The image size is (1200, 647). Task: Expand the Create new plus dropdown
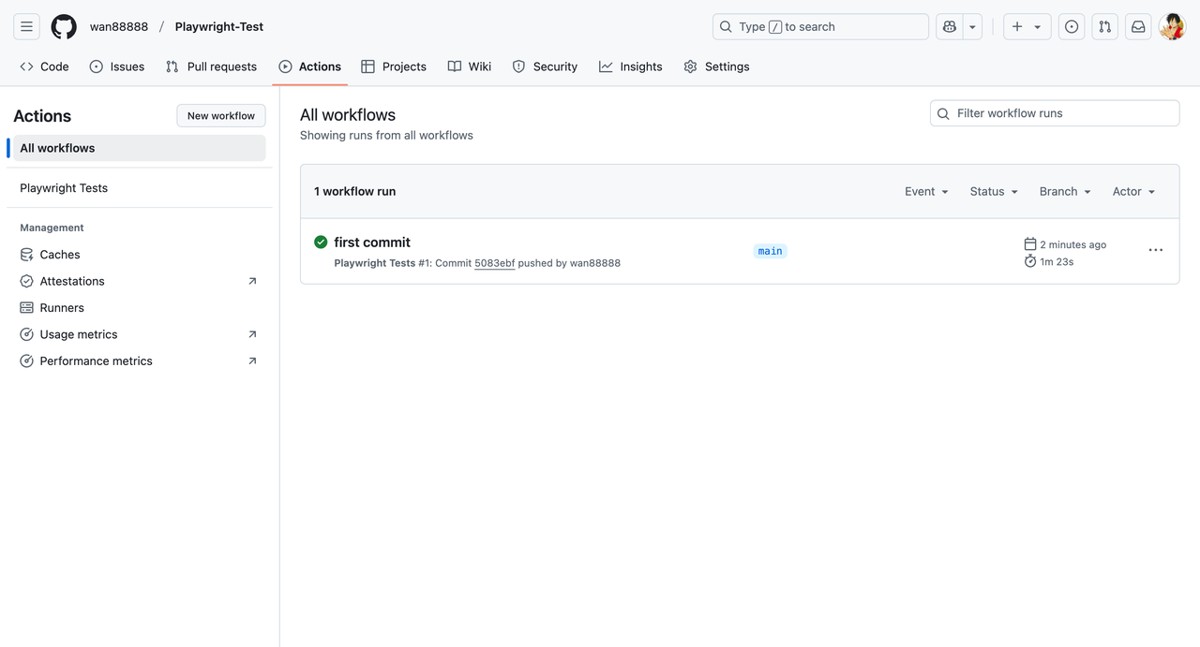point(1026,27)
